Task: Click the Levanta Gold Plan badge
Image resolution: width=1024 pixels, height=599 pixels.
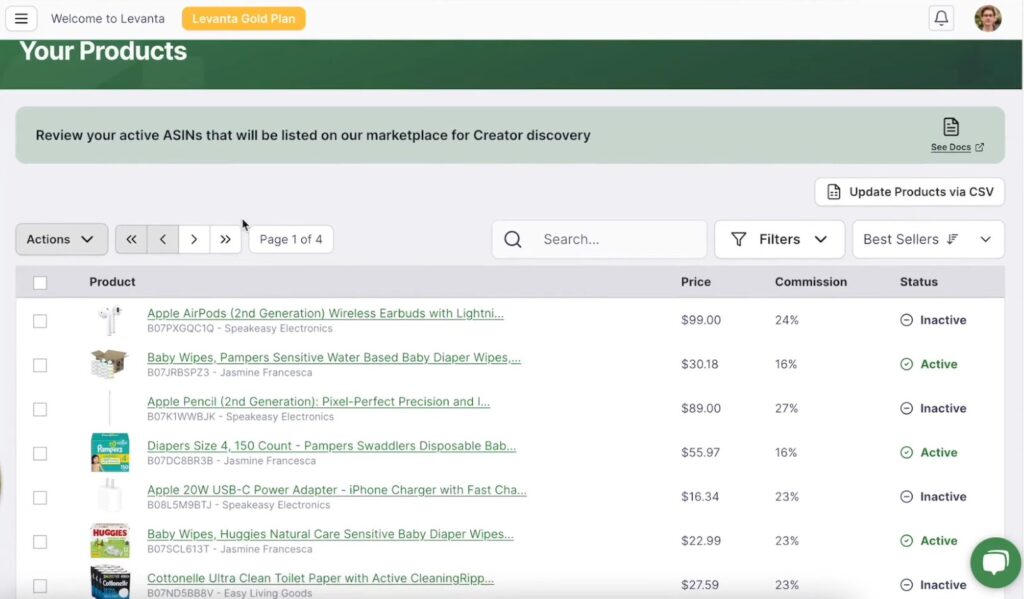Action: tap(244, 18)
